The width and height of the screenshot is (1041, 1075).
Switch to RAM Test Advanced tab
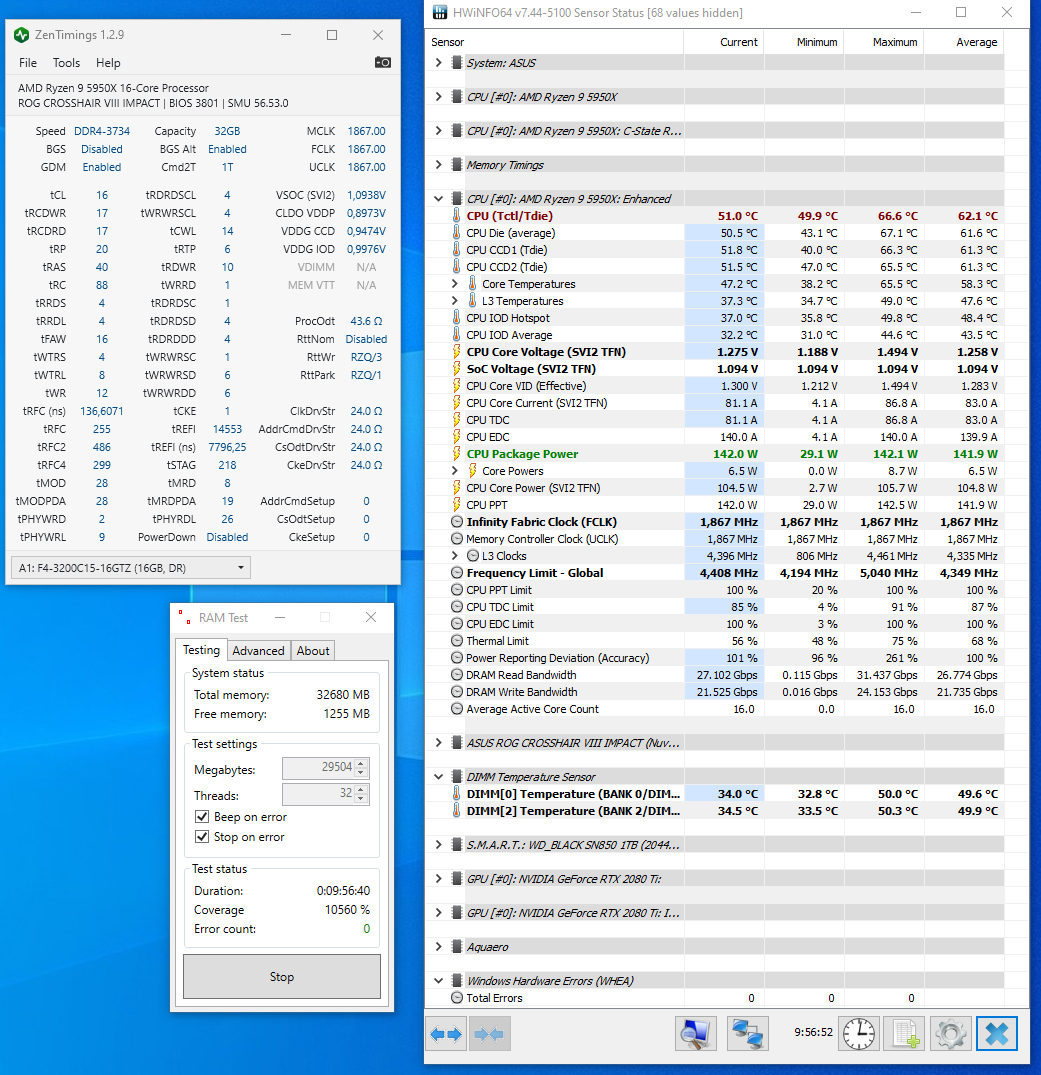[x=258, y=651]
